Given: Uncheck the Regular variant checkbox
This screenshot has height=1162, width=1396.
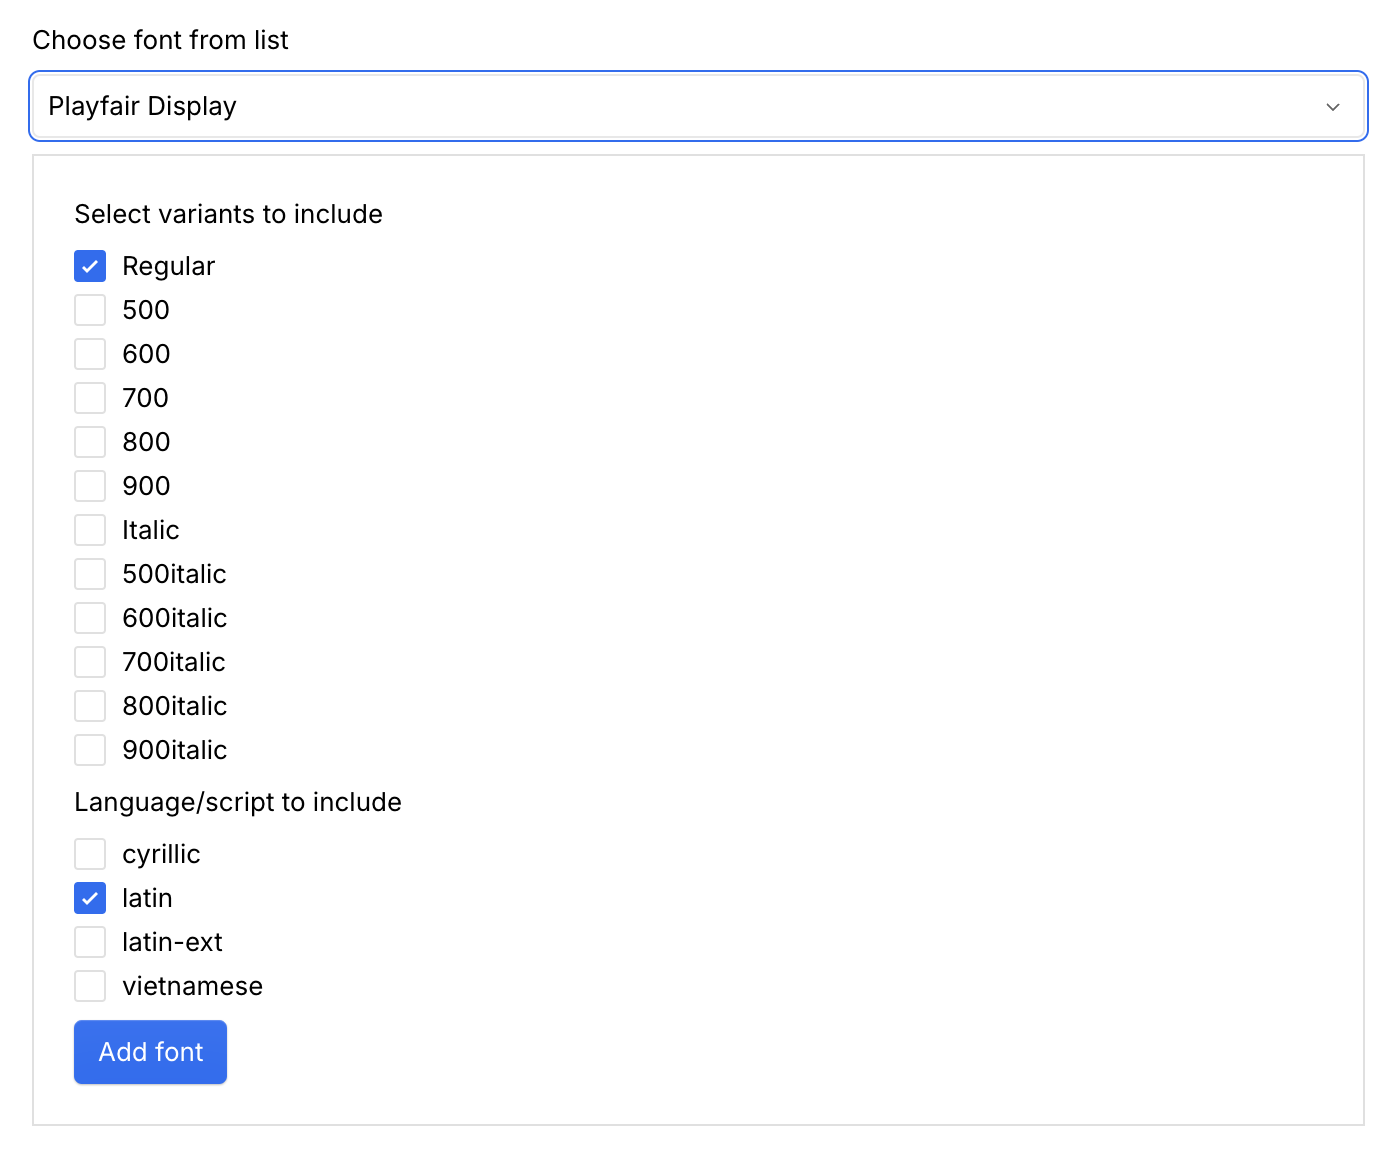Looking at the screenshot, I should pyautogui.click(x=90, y=266).
